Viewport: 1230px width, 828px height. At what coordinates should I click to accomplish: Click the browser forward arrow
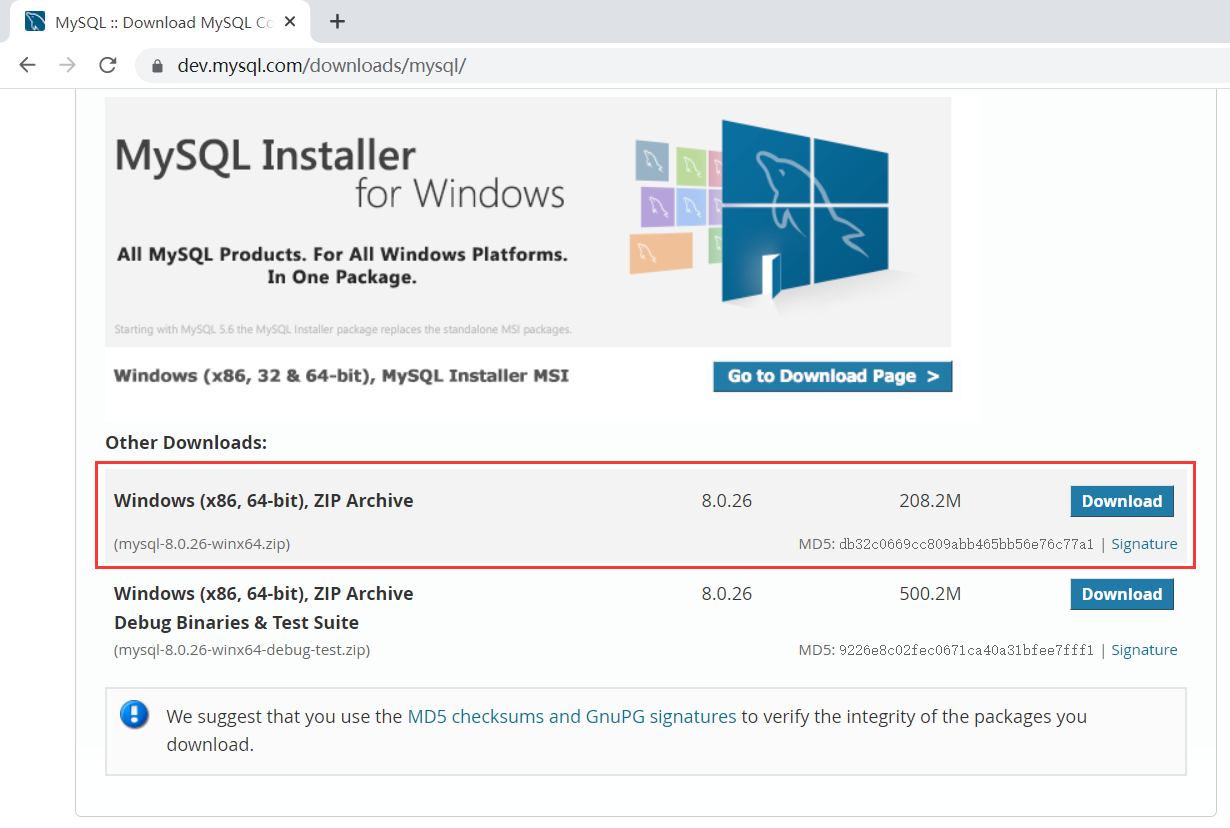point(67,65)
